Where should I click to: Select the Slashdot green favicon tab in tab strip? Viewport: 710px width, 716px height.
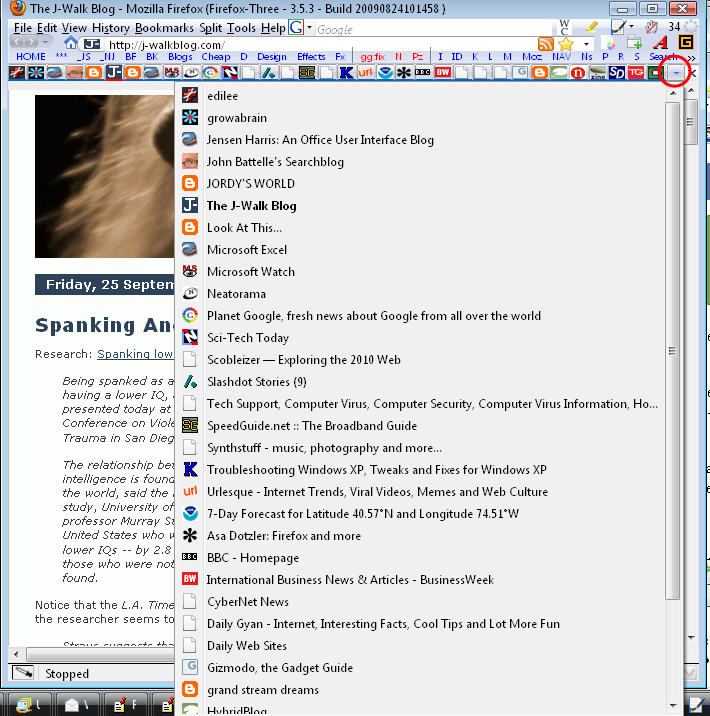coord(268,73)
